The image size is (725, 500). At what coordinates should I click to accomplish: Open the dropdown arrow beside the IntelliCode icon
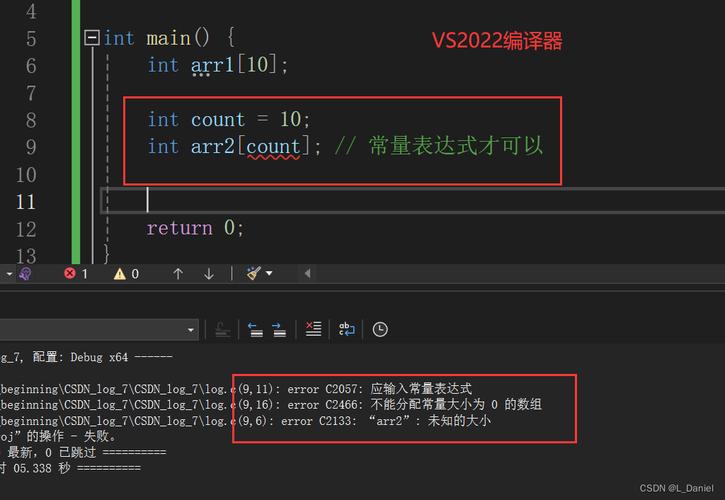point(9,274)
